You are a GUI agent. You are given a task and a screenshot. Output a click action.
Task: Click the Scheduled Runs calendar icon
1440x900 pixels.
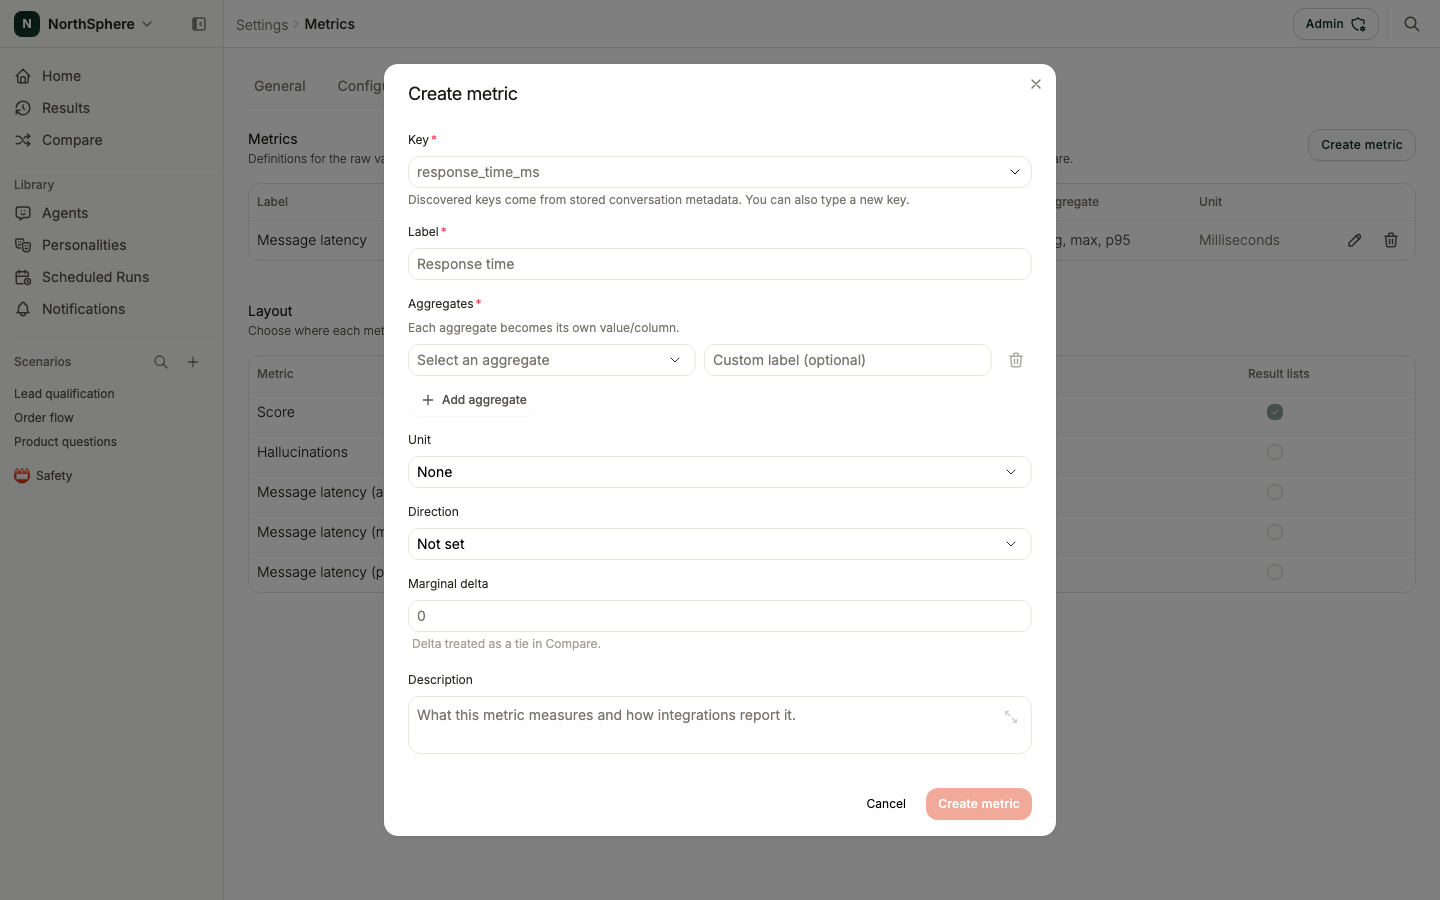click(x=23, y=277)
